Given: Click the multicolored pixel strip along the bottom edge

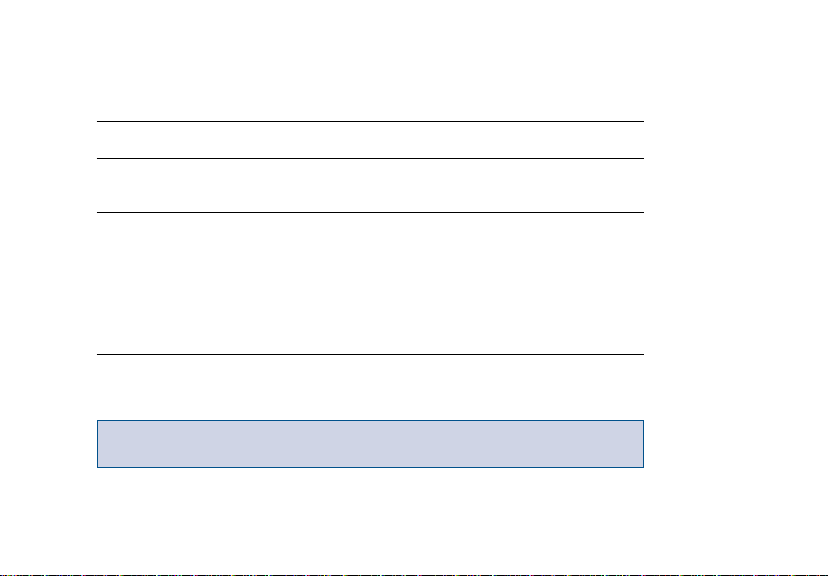Looking at the screenshot, I should (x=414, y=575).
